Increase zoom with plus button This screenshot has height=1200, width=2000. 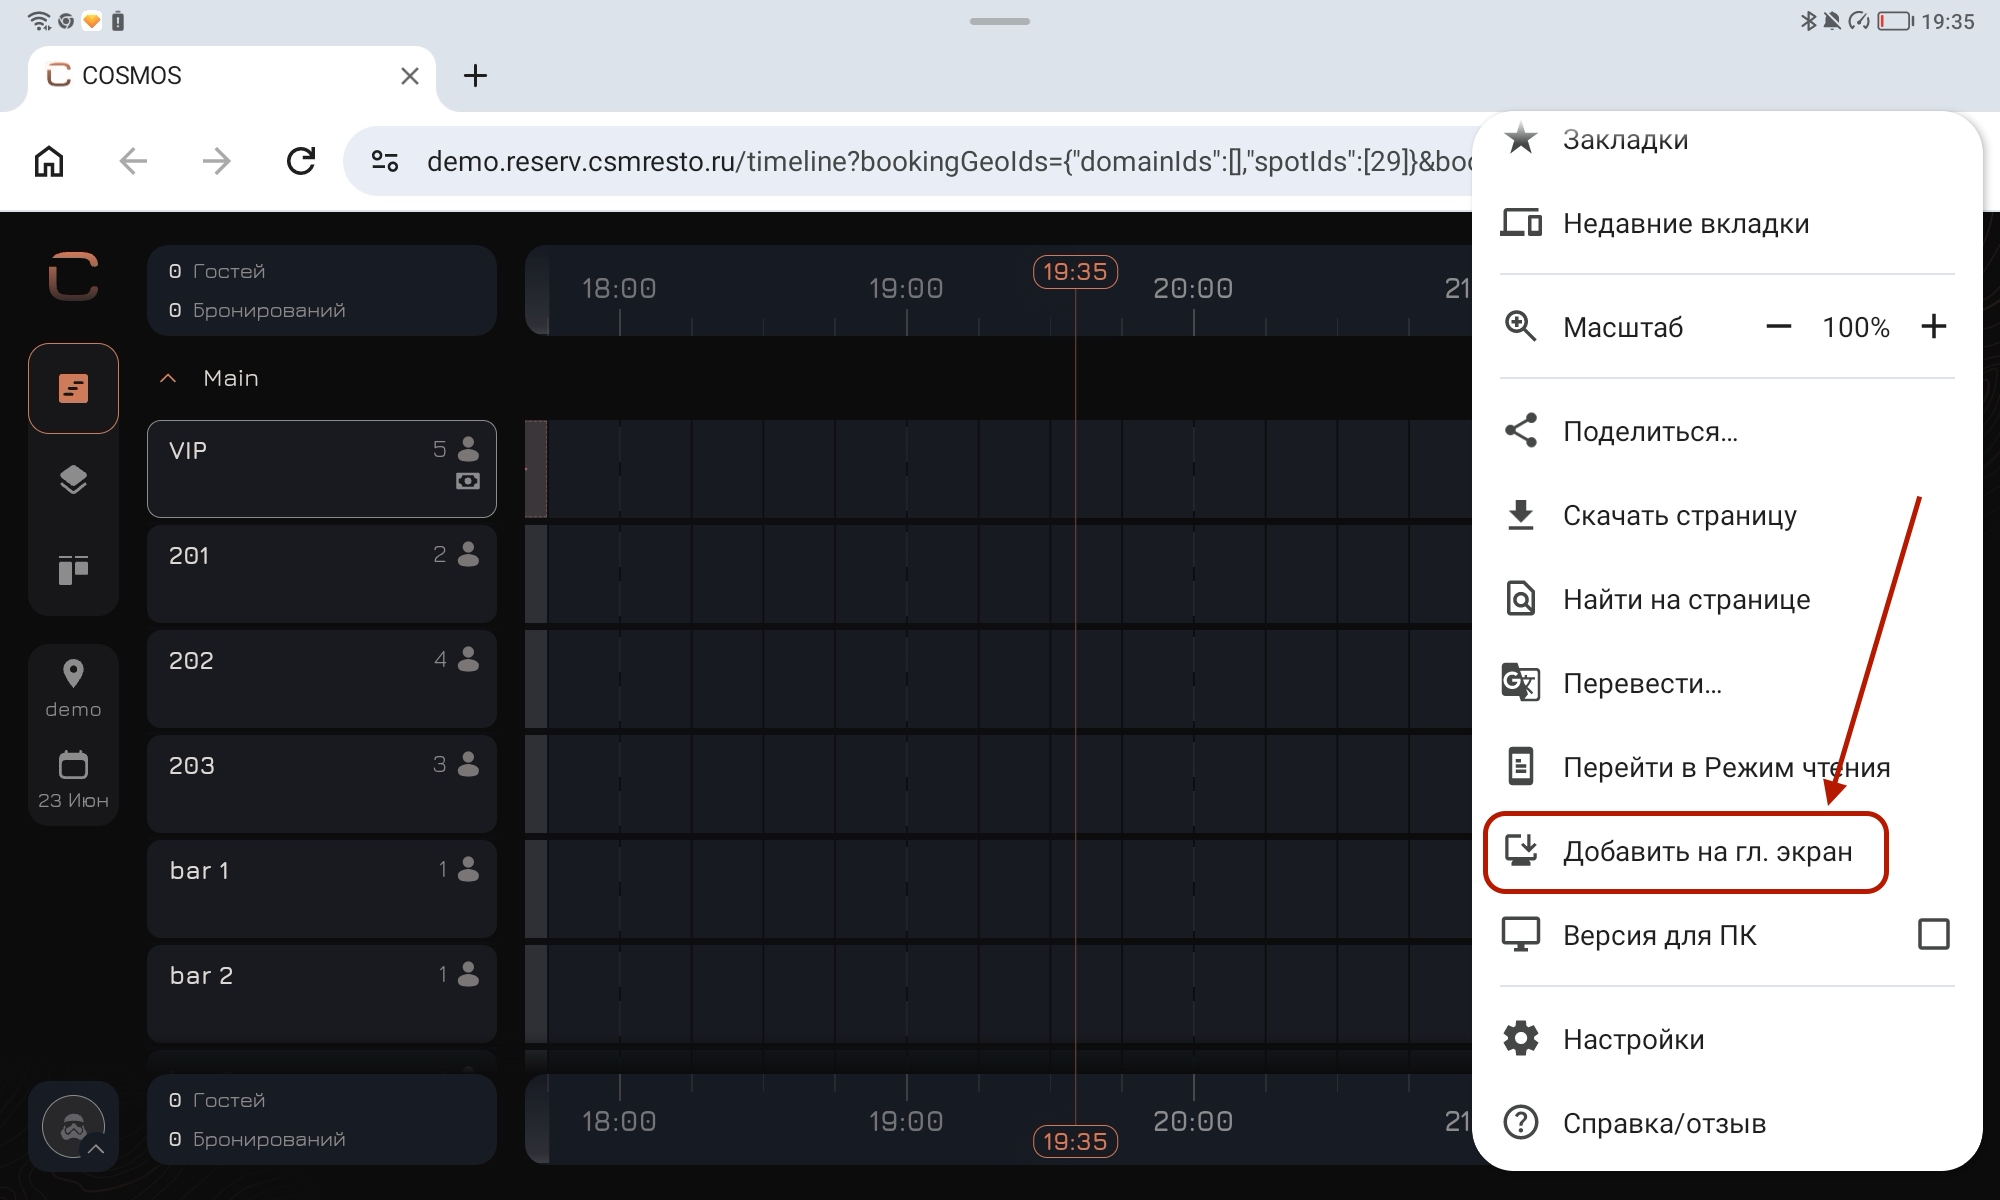click(x=1934, y=327)
